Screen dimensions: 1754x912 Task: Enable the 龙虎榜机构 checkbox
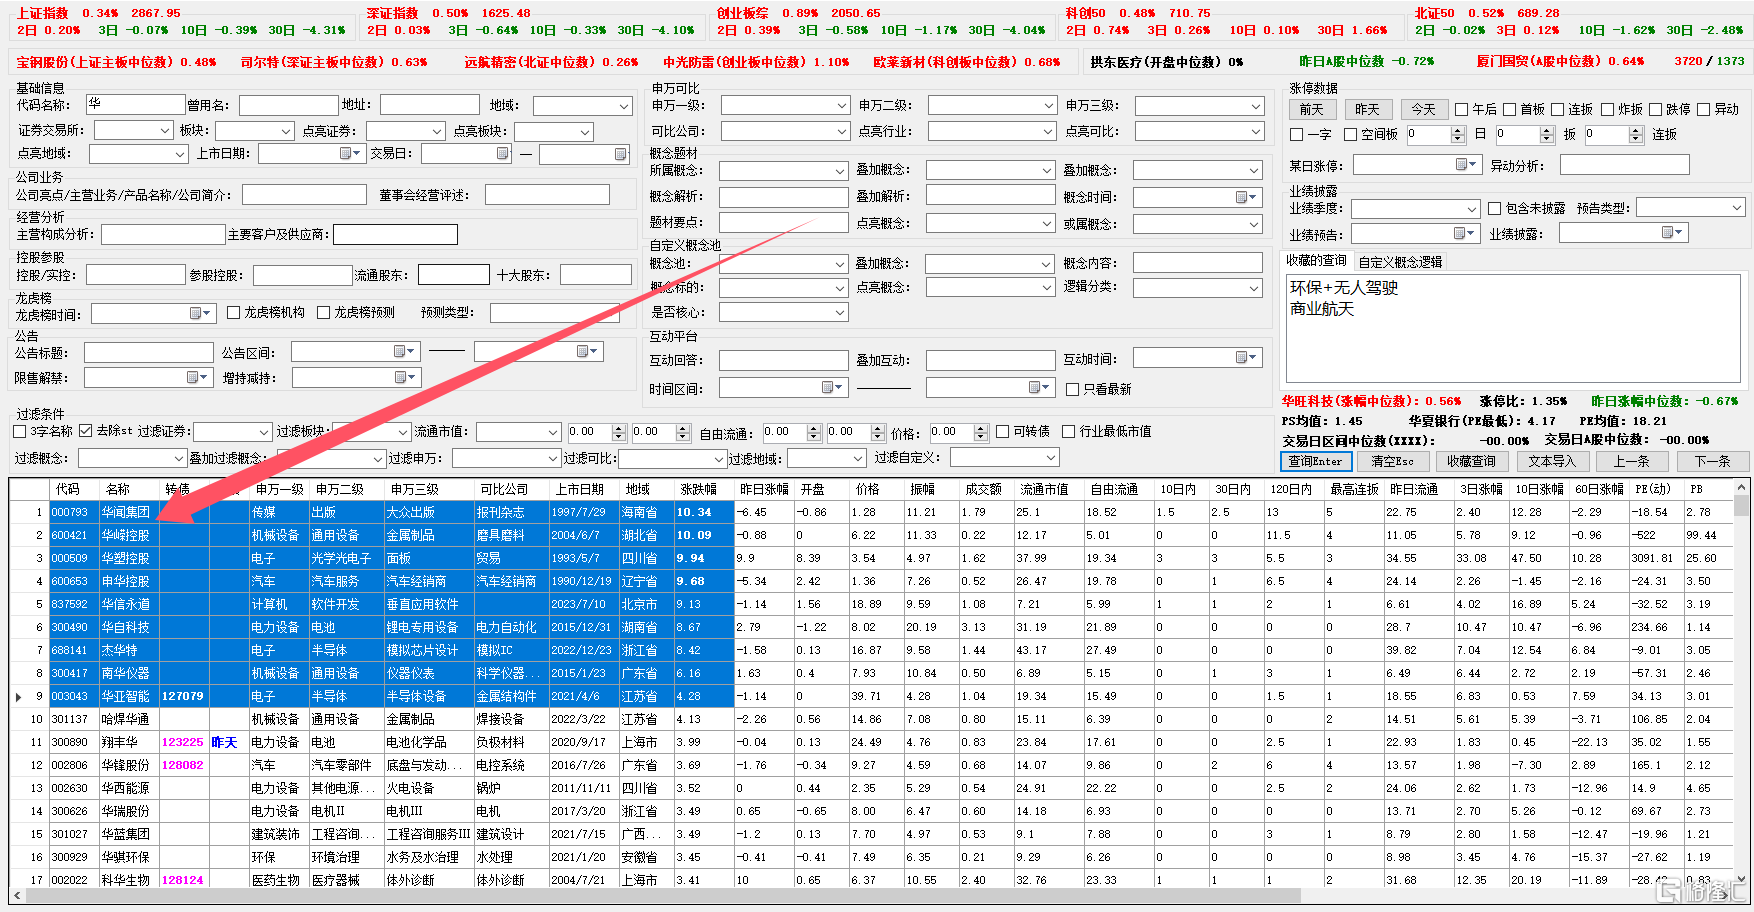click(x=234, y=313)
